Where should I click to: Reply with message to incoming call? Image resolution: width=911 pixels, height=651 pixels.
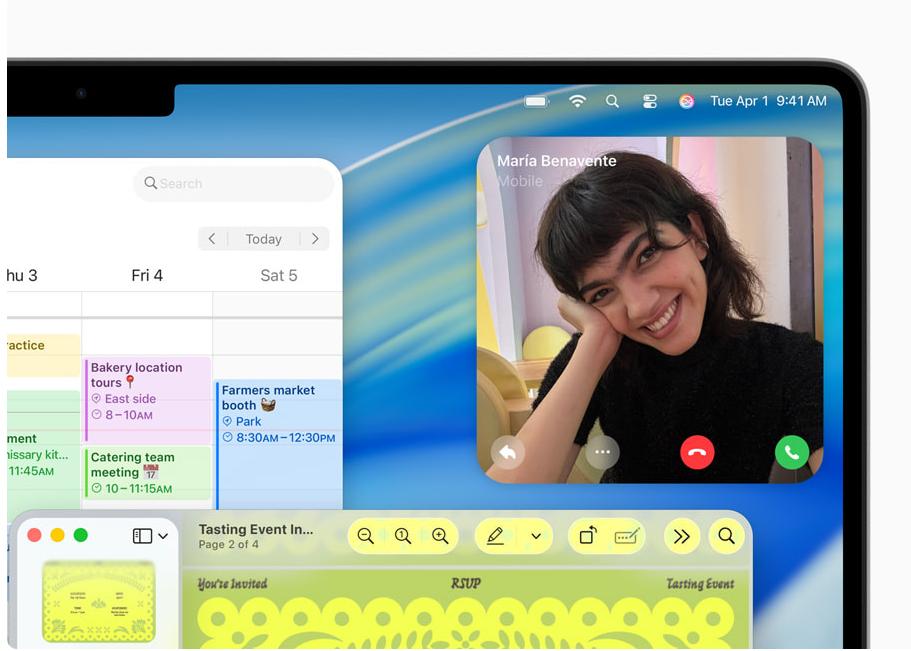coord(508,452)
